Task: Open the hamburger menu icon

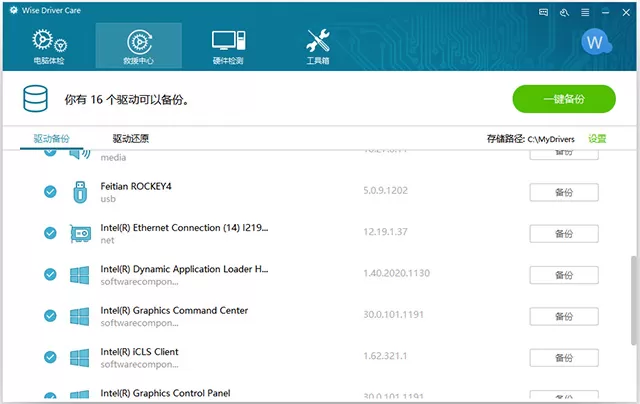Action: (x=585, y=13)
